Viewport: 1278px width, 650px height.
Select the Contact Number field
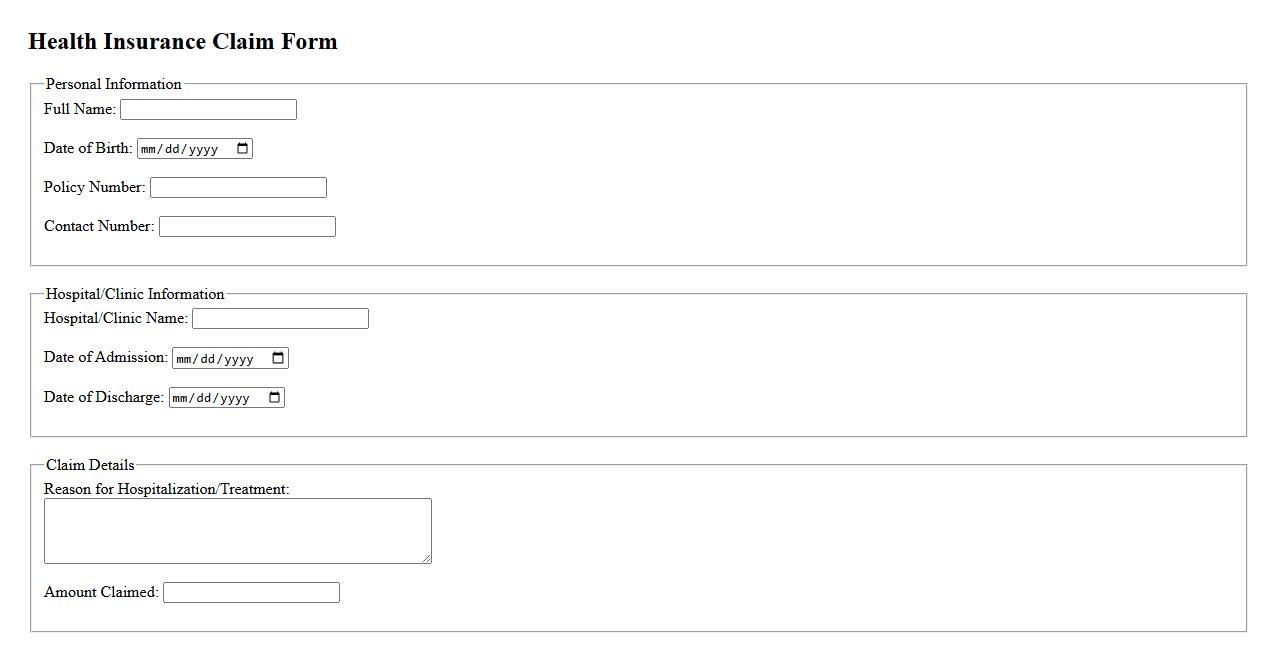coord(247,227)
